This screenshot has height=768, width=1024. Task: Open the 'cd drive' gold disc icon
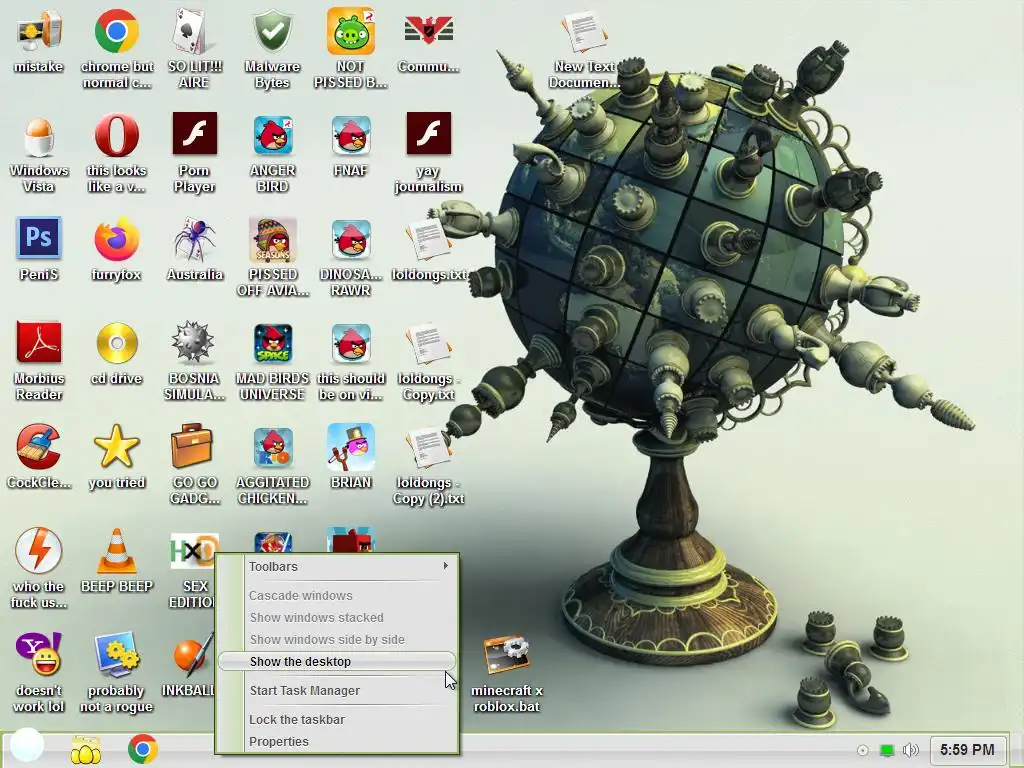click(x=116, y=343)
